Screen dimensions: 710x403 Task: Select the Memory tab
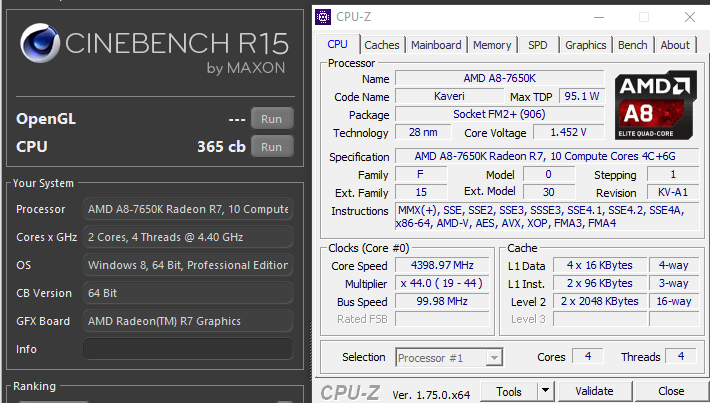[x=492, y=45]
